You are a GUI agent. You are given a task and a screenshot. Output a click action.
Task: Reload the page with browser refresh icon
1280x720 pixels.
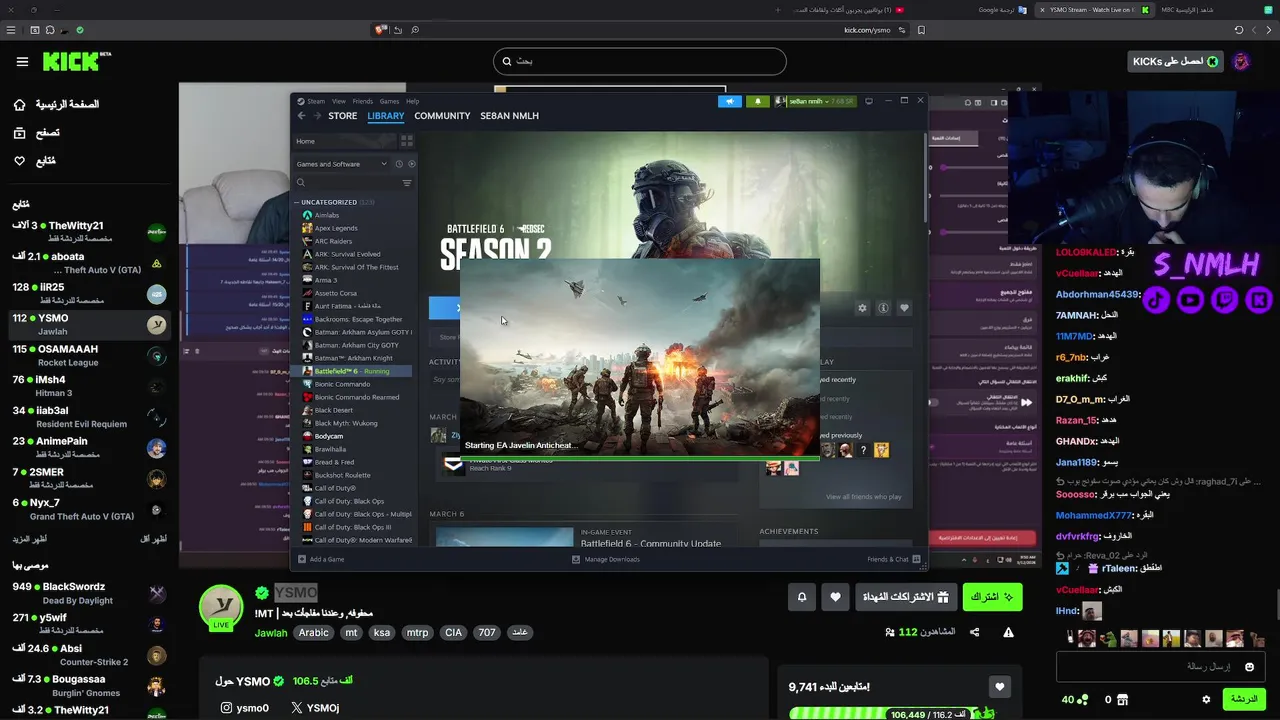pyautogui.click(x=1239, y=30)
